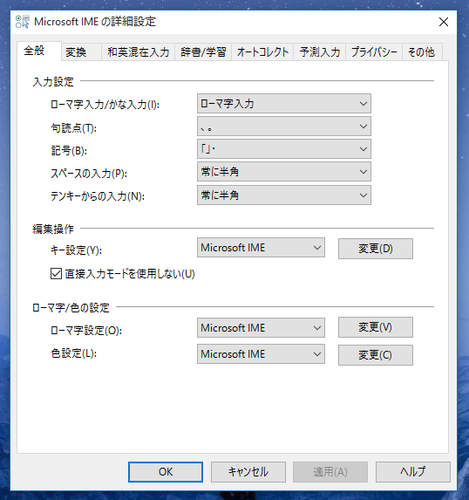Open the ローマ字設定 dropdown
This screenshot has height=500, width=469.
pos(261,328)
